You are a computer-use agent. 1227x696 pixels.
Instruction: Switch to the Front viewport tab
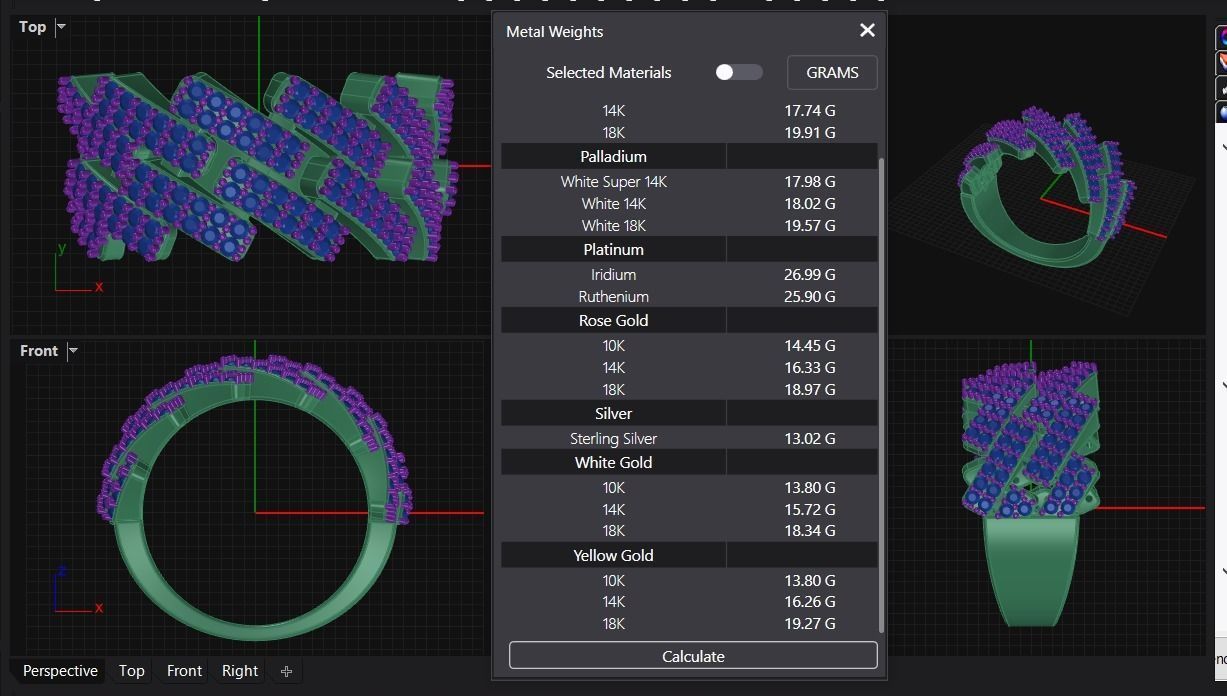coord(184,671)
